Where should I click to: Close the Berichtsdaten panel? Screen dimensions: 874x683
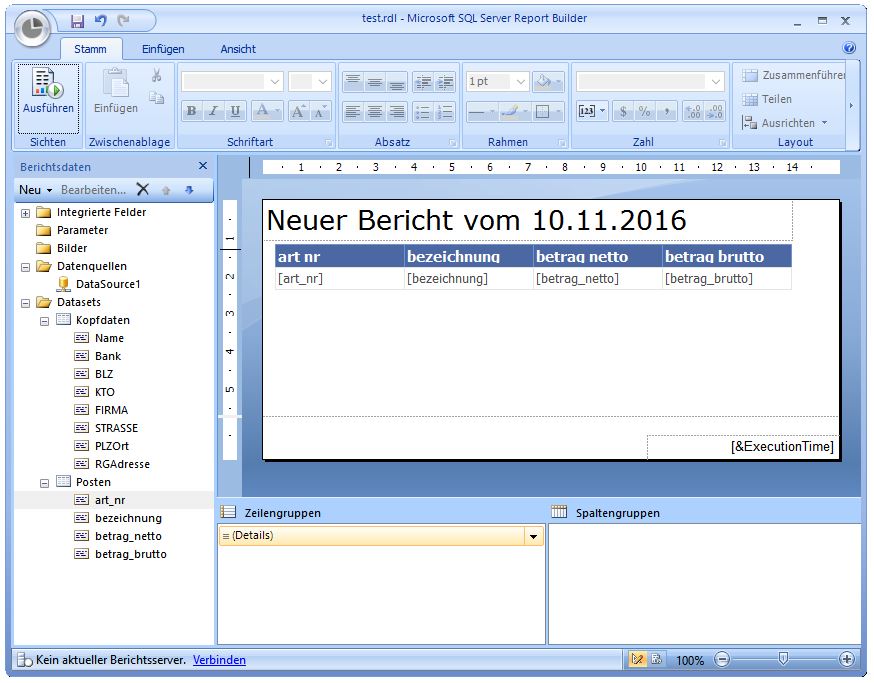coord(203,166)
